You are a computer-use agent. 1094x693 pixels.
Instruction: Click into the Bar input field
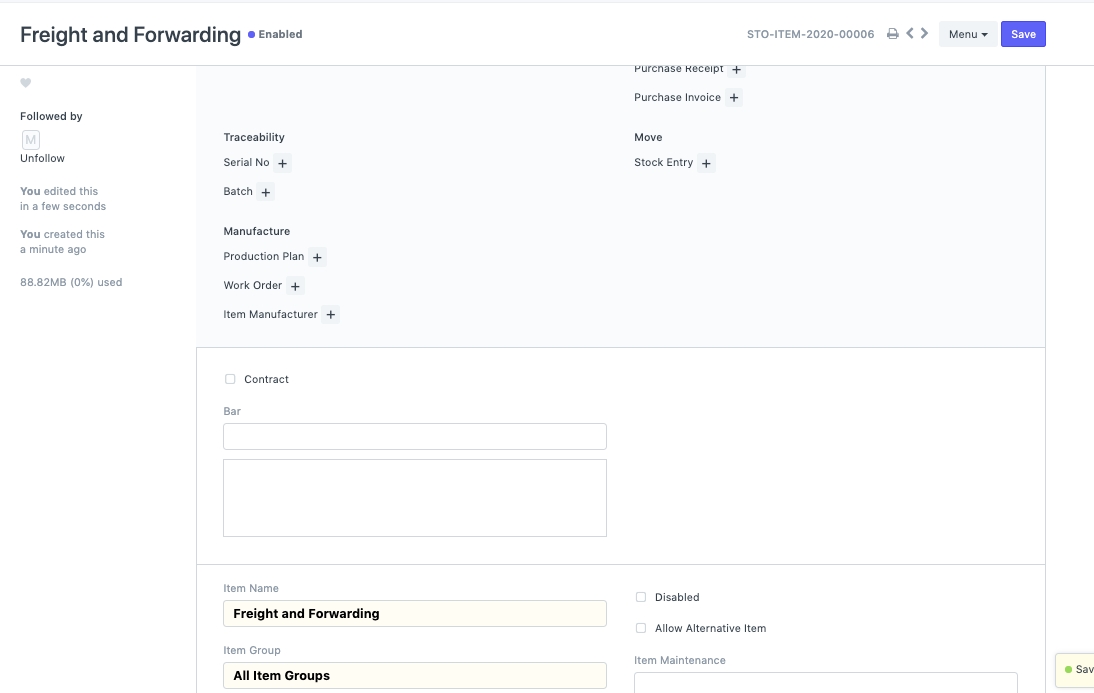pos(414,437)
